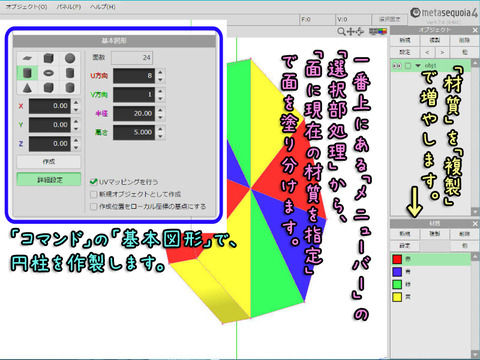This screenshot has height=360, width=480.
Task: Select the sphere primitive shape
Action: click(70, 58)
